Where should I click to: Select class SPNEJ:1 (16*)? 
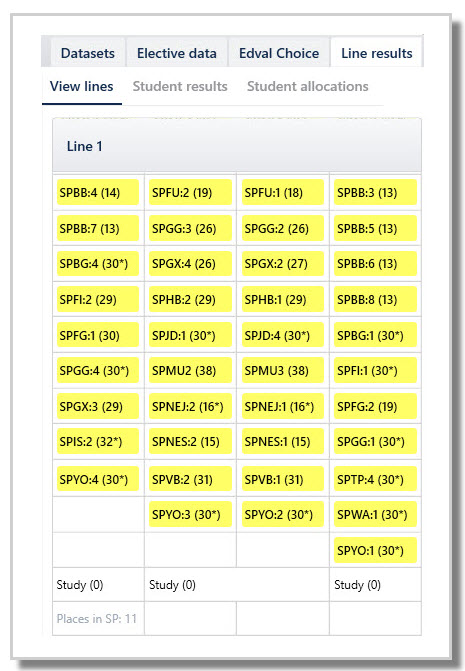[283, 407]
